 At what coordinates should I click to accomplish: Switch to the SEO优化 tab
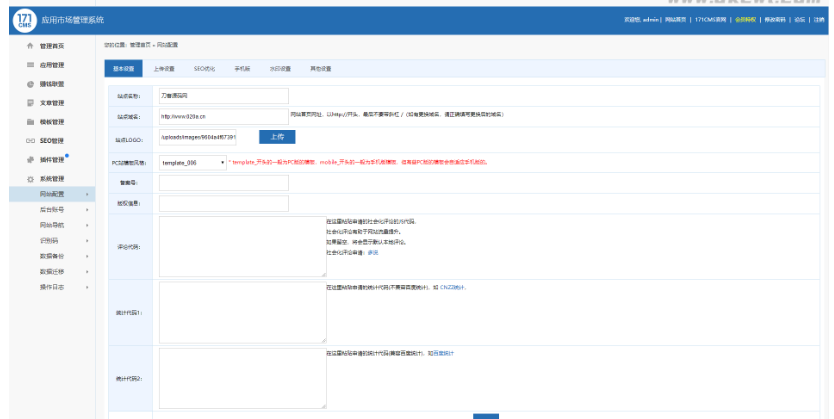click(204, 69)
